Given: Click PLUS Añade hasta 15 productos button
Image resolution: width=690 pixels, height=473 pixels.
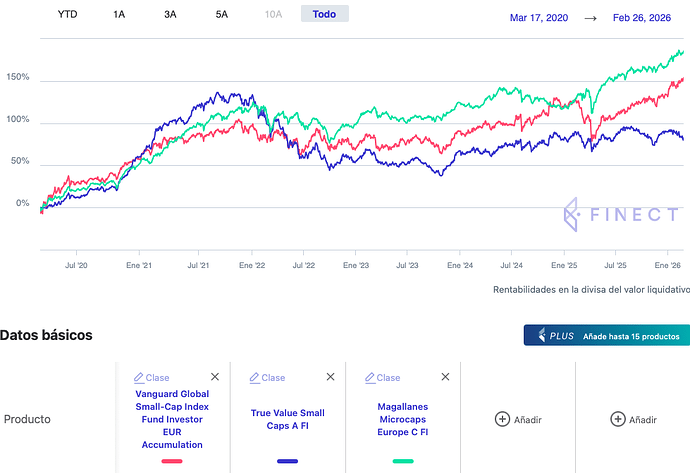Looking at the screenshot, I should (606, 335).
